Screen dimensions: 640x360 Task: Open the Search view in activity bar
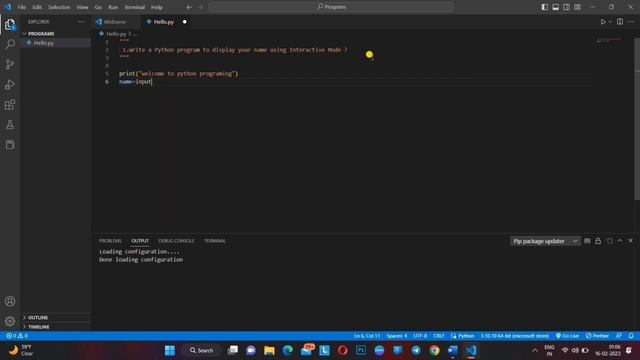(10, 44)
